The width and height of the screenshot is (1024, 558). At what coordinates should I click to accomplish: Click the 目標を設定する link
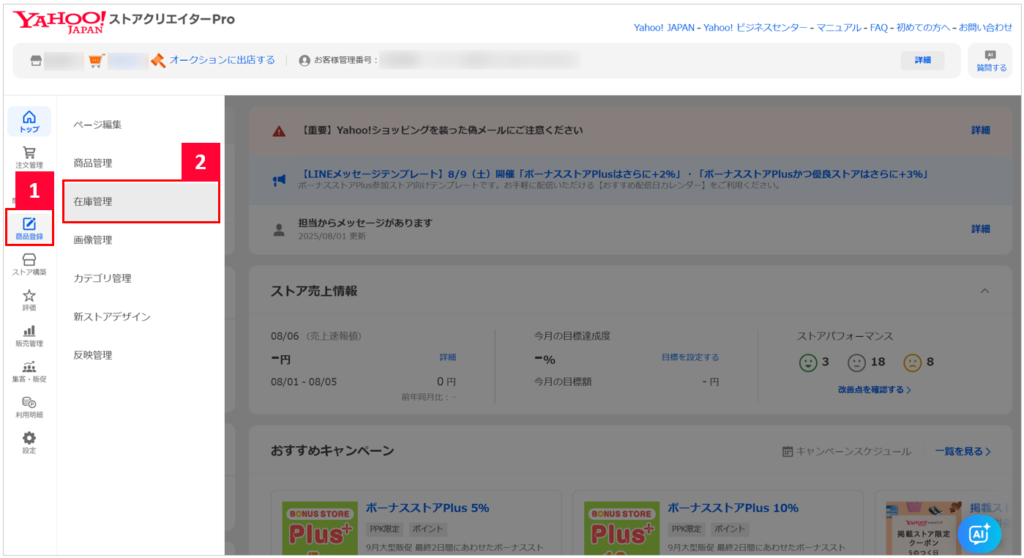coord(690,357)
